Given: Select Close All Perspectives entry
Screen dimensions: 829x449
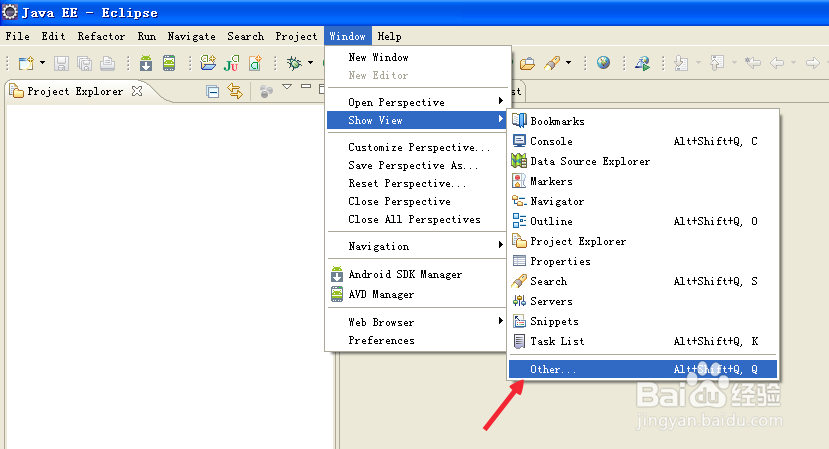Looking at the screenshot, I should coord(418,219).
